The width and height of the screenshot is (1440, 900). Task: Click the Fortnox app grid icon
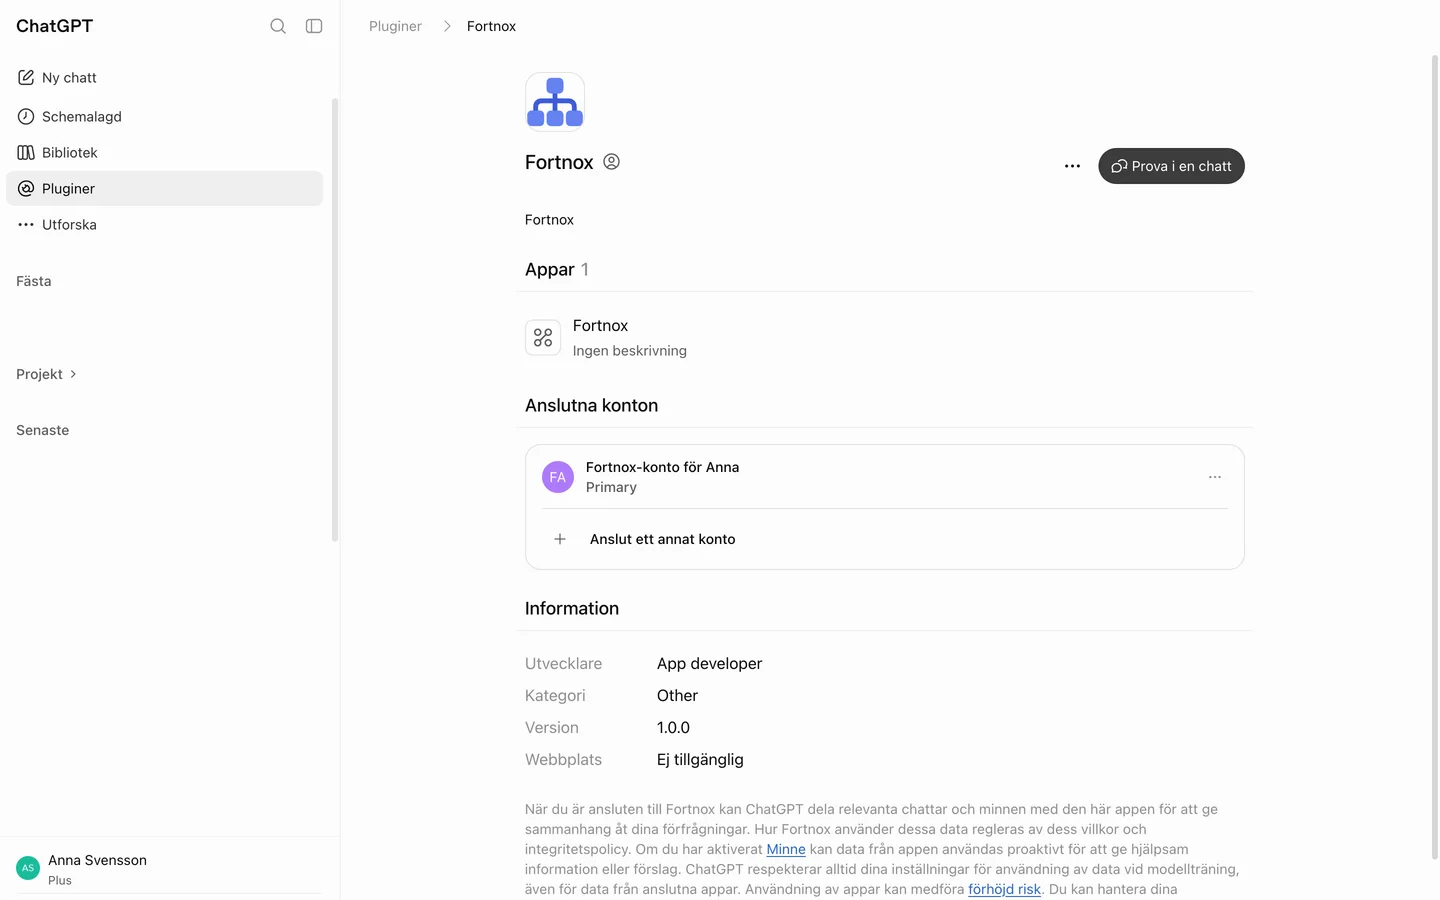pyautogui.click(x=543, y=338)
